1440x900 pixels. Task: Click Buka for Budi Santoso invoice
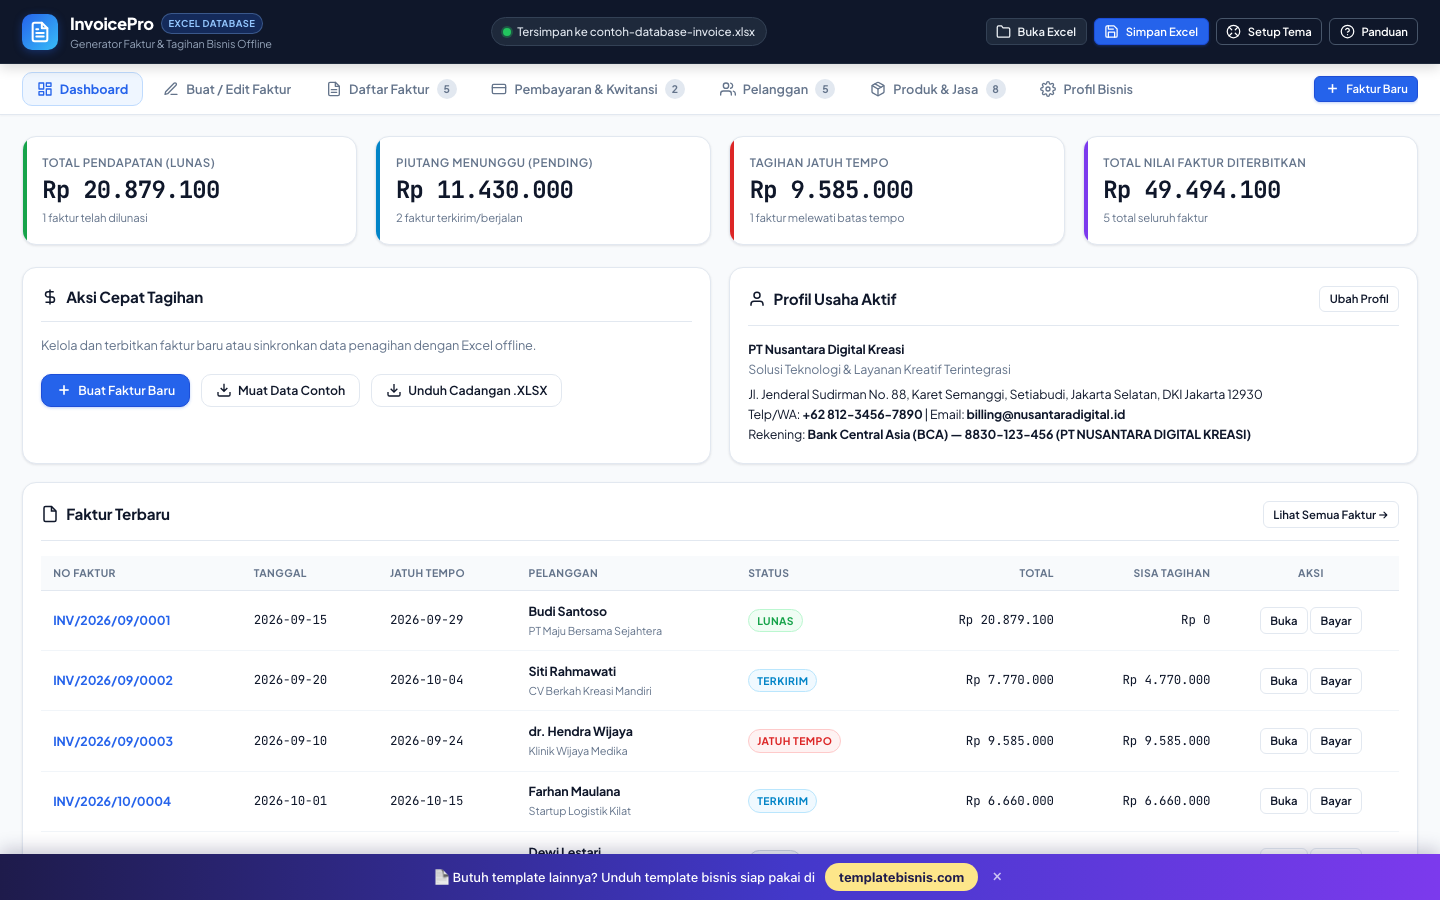point(1283,621)
